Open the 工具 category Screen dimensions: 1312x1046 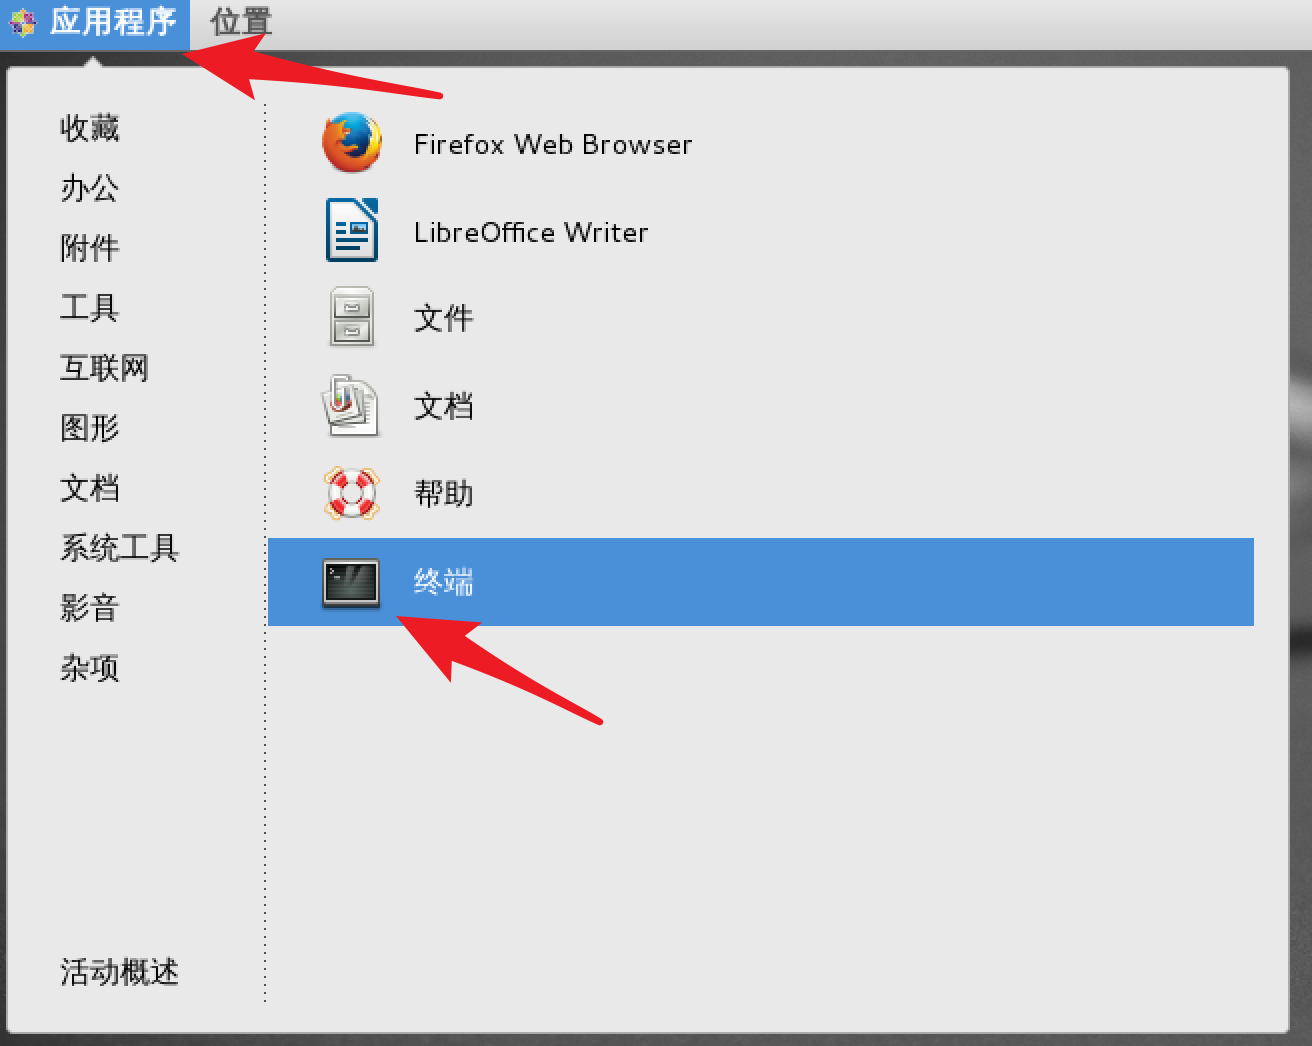(x=90, y=308)
